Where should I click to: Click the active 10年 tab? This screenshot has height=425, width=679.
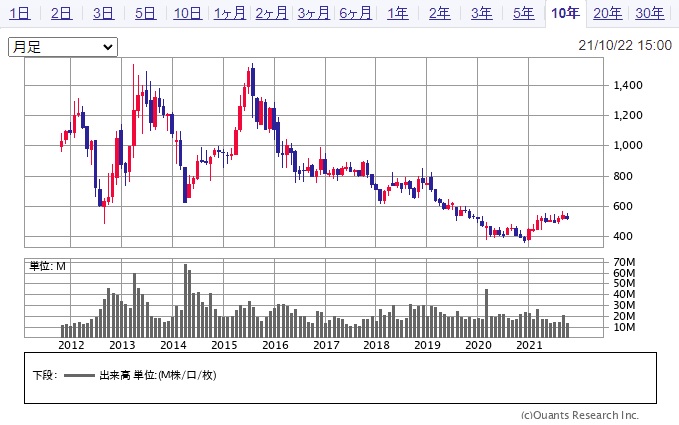pos(565,13)
